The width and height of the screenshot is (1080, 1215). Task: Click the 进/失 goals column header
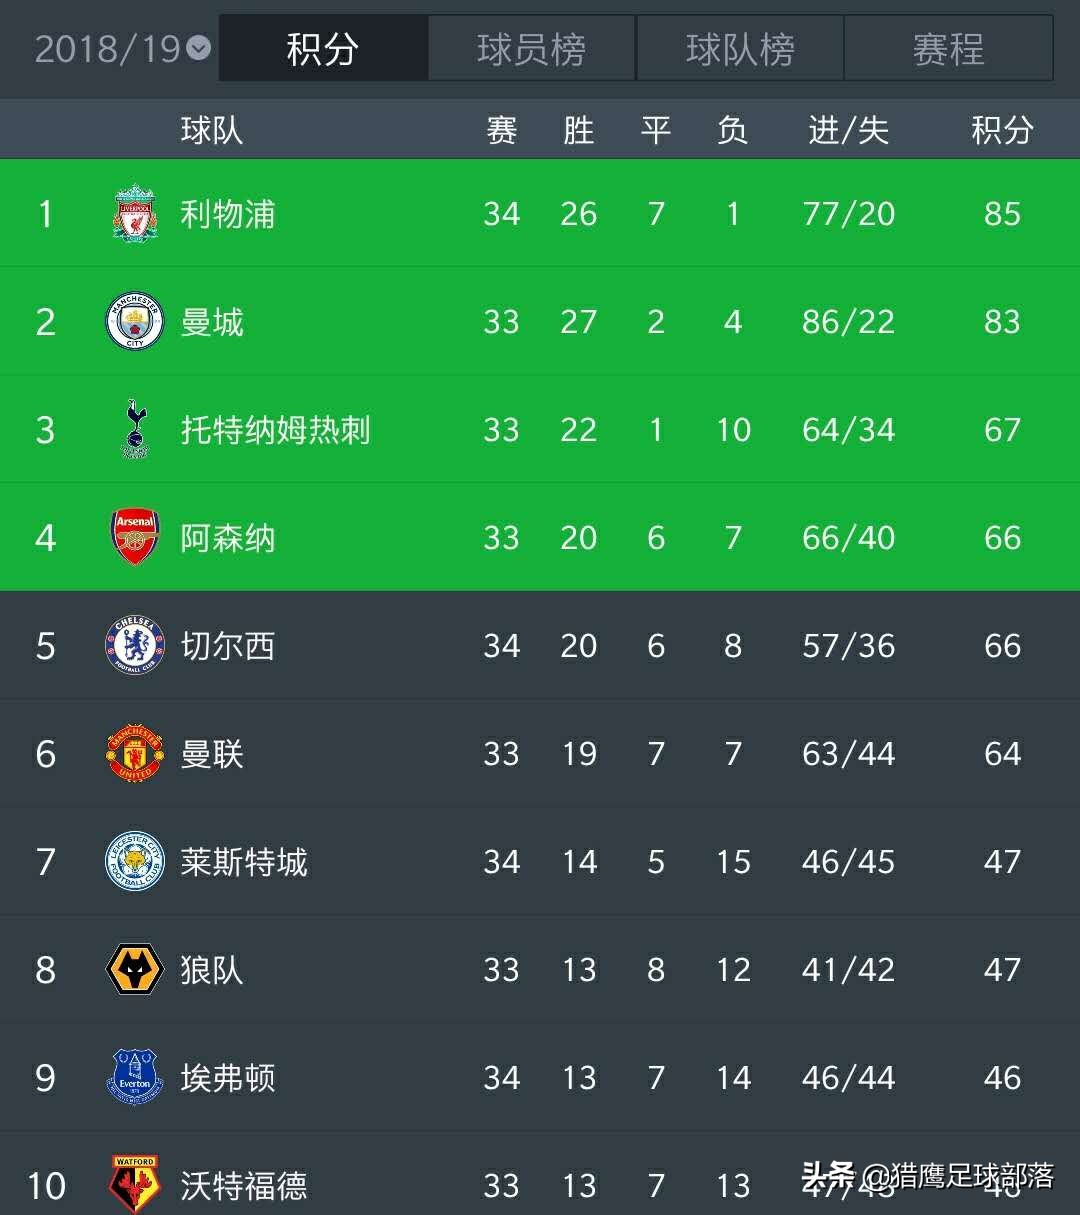pyautogui.click(x=848, y=130)
